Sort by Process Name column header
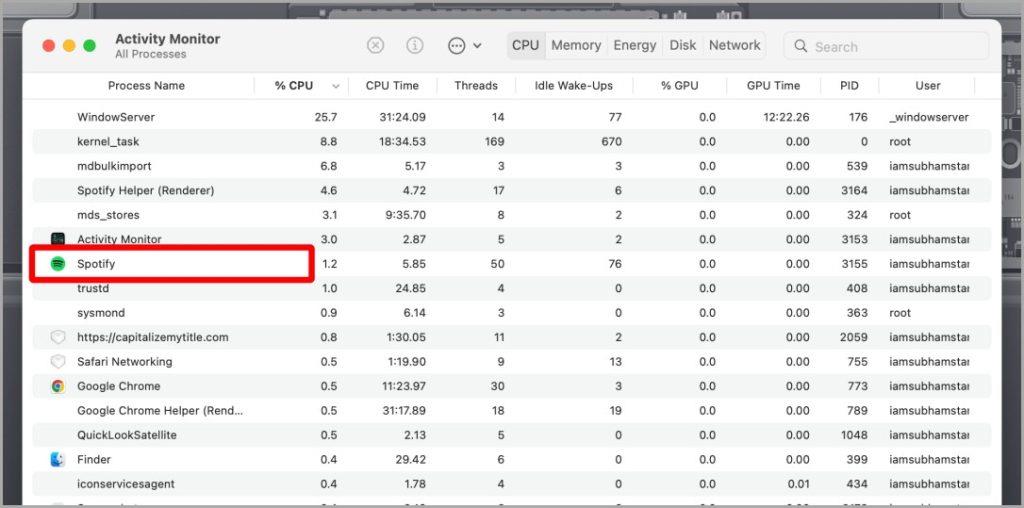Image resolution: width=1024 pixels, height=508 pixels. 146,86
